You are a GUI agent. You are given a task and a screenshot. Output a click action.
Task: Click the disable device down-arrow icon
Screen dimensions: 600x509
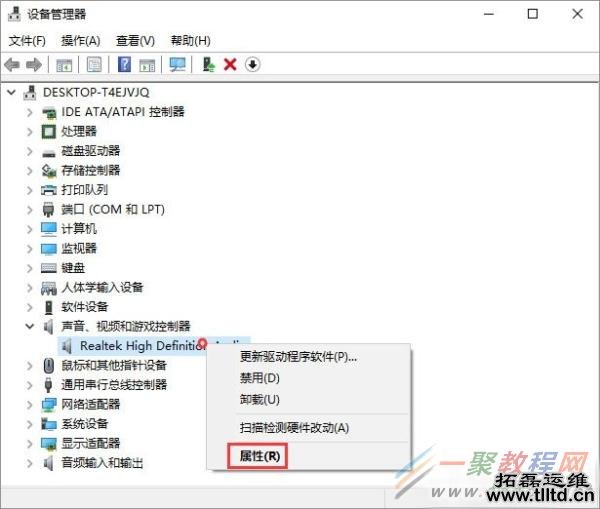point(253,64)
